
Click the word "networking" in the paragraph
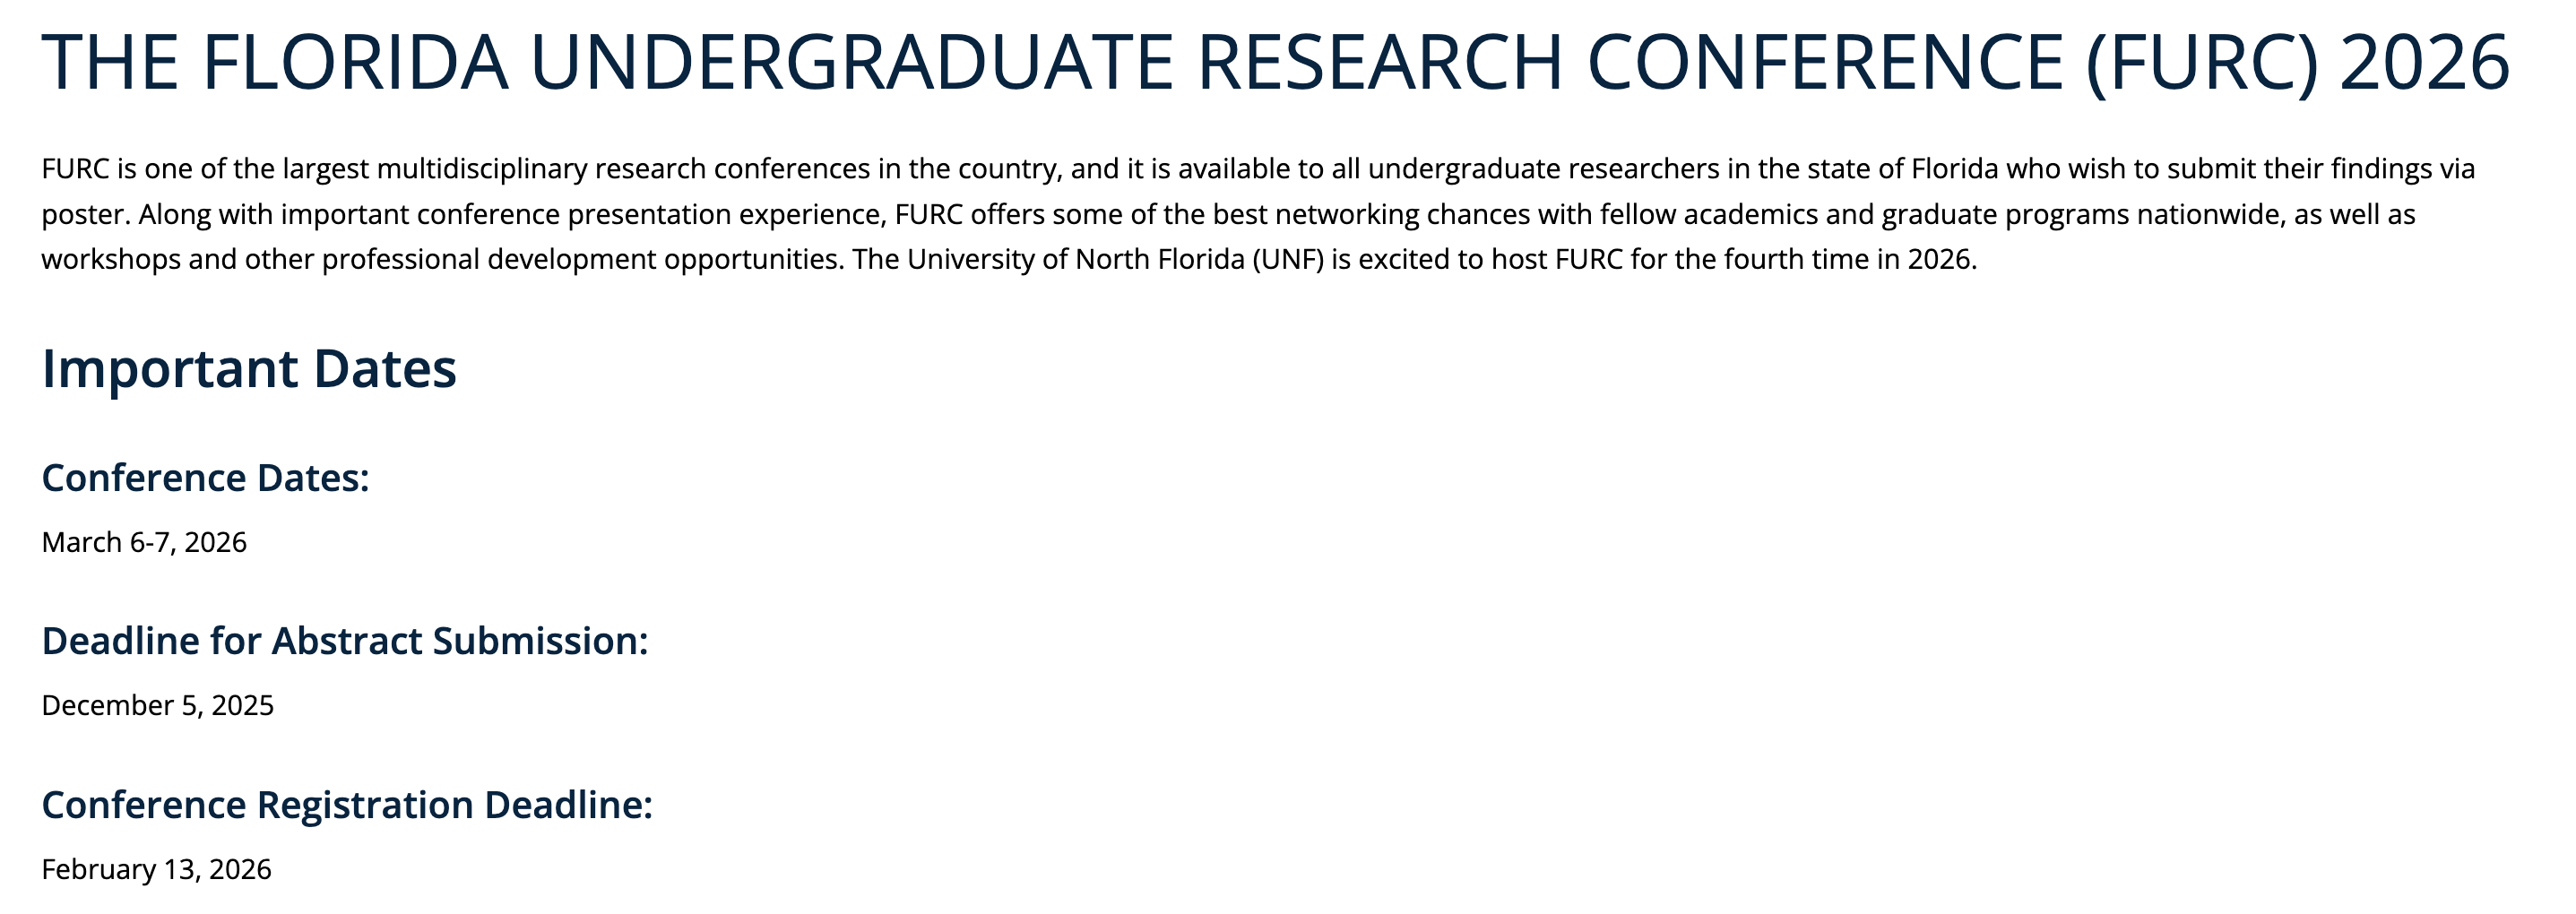1346,215
